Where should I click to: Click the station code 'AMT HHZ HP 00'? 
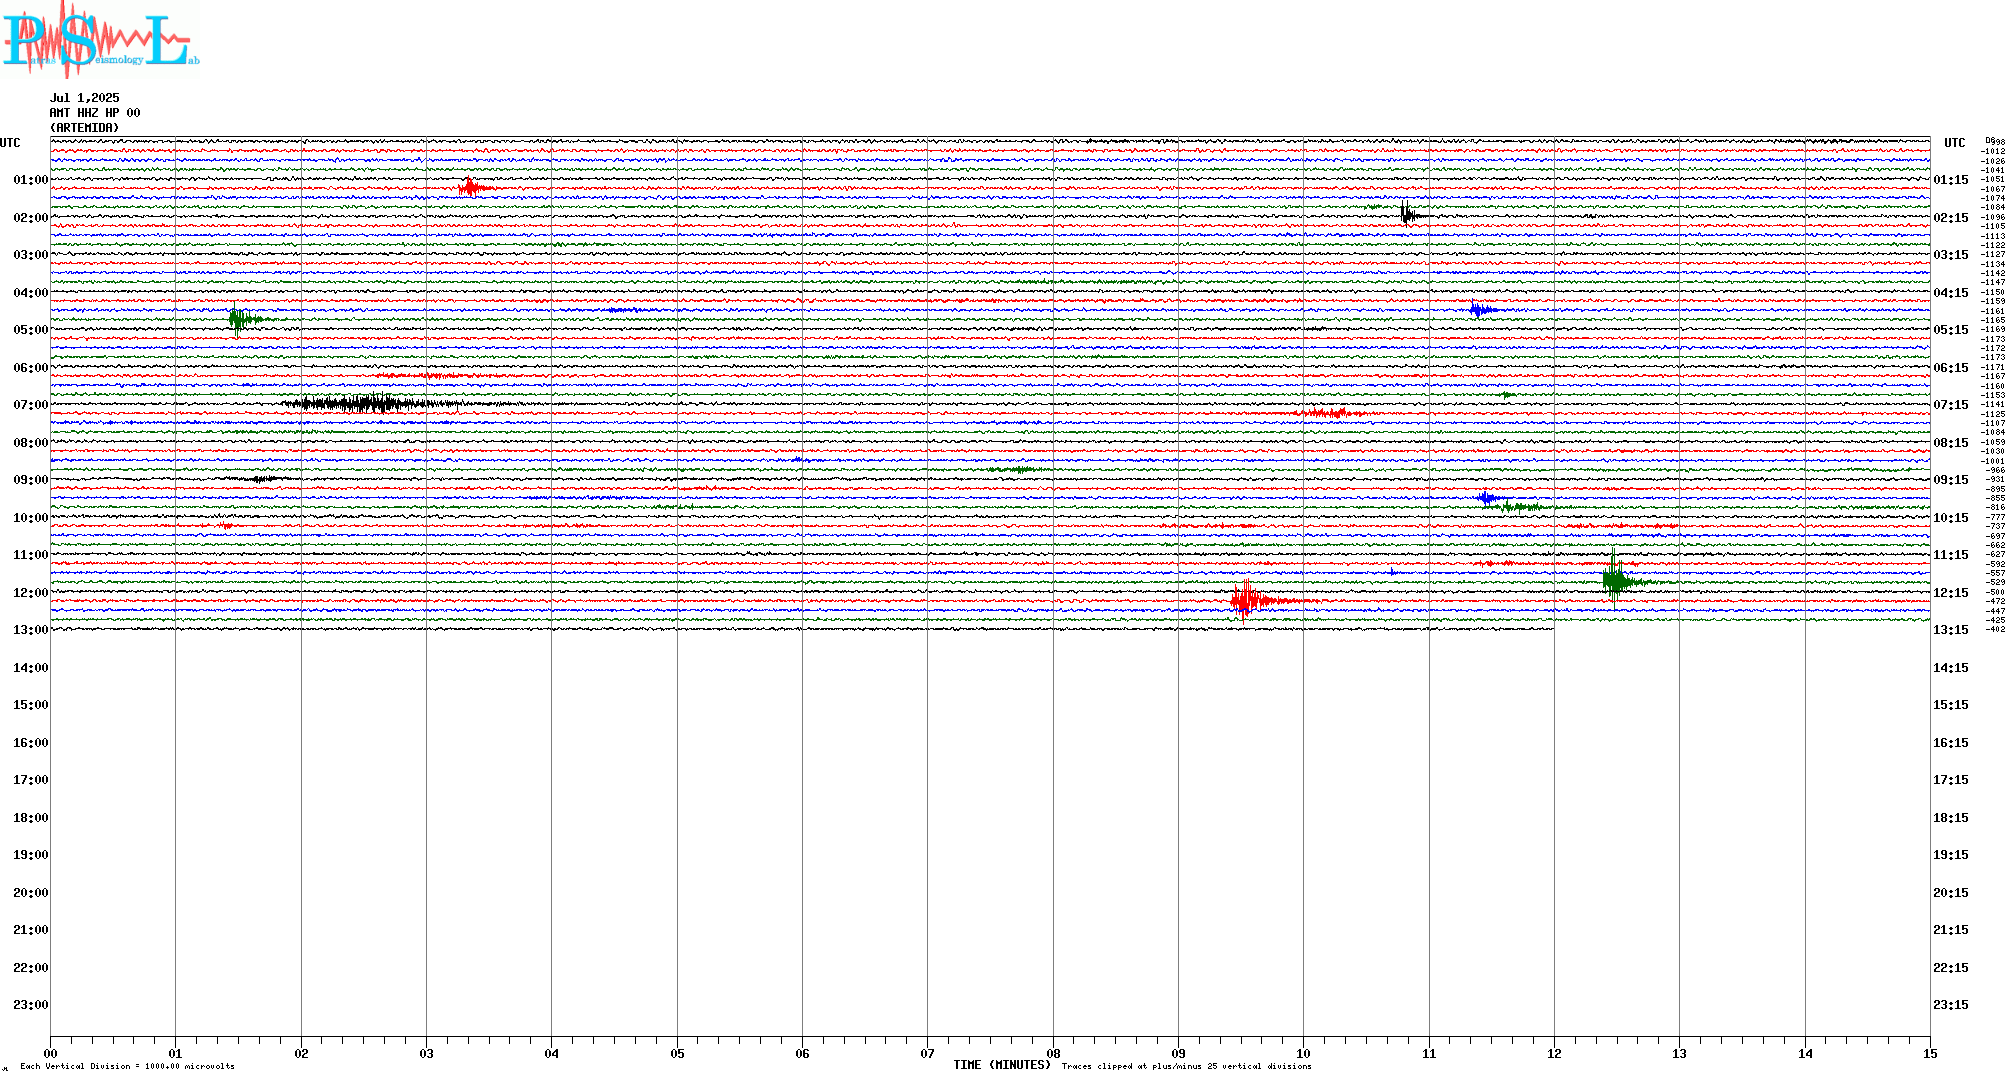[95, 113]
